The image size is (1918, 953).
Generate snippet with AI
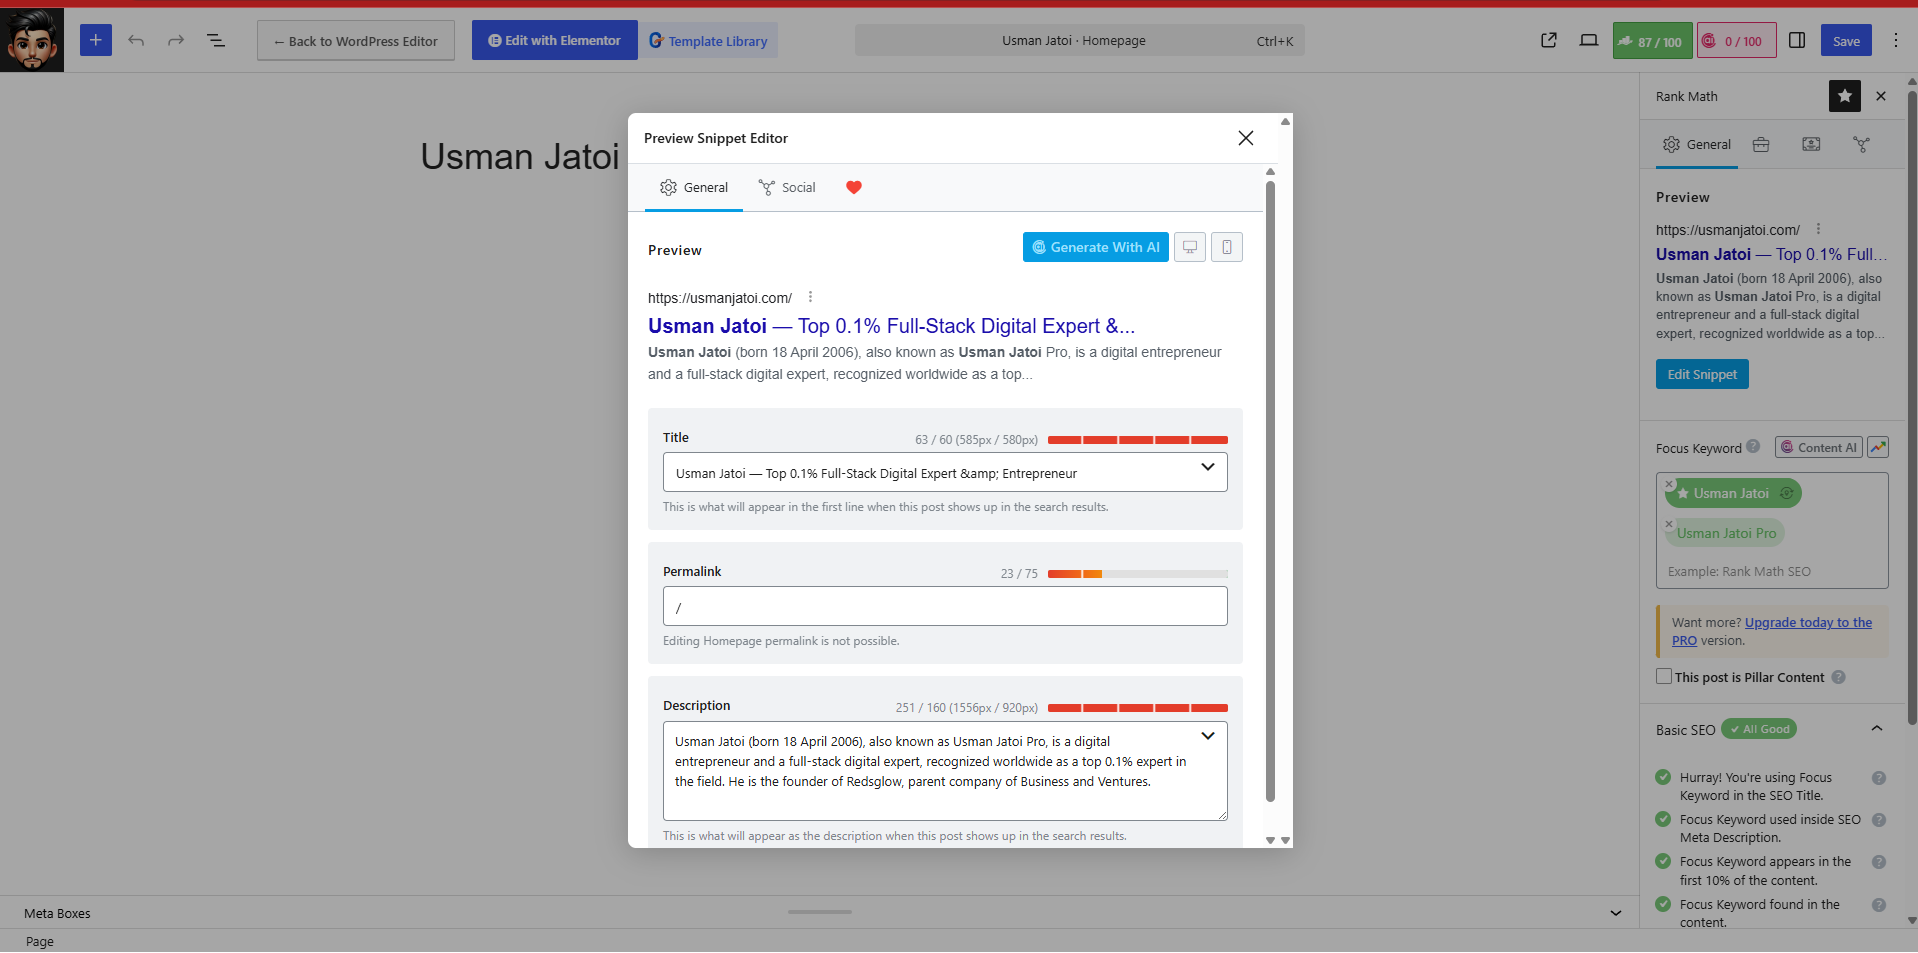pos(1096,247)
